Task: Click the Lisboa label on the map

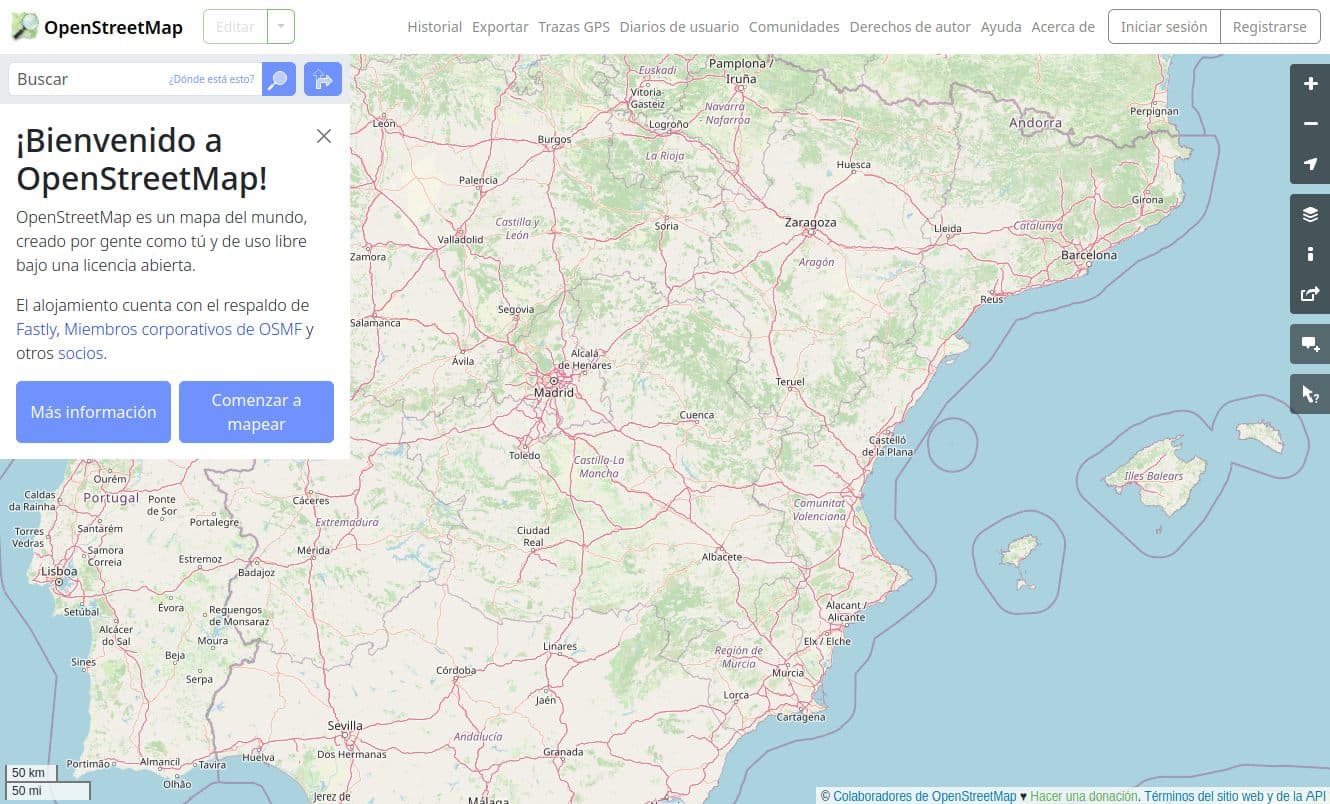Action: 60,571
